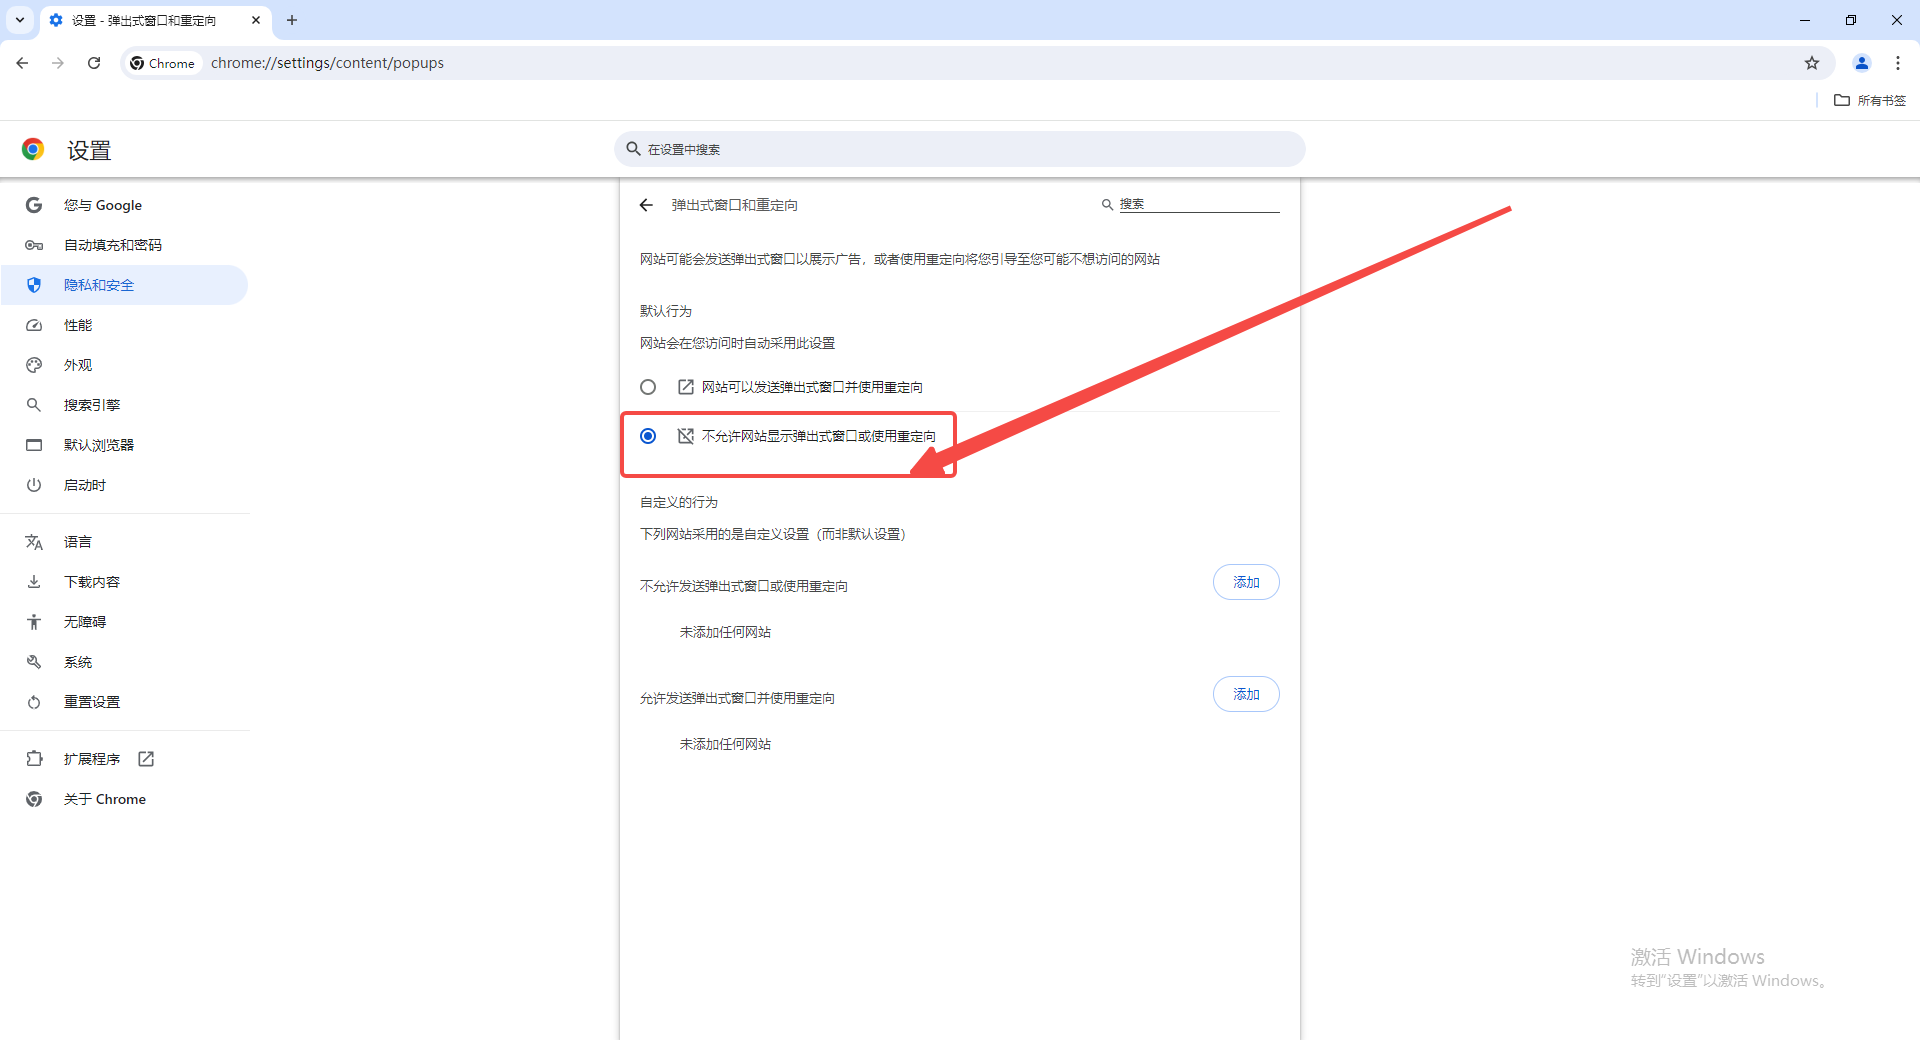Click the Google G icon in sidebar
1920x1040 pixels.
pos(34,205)
